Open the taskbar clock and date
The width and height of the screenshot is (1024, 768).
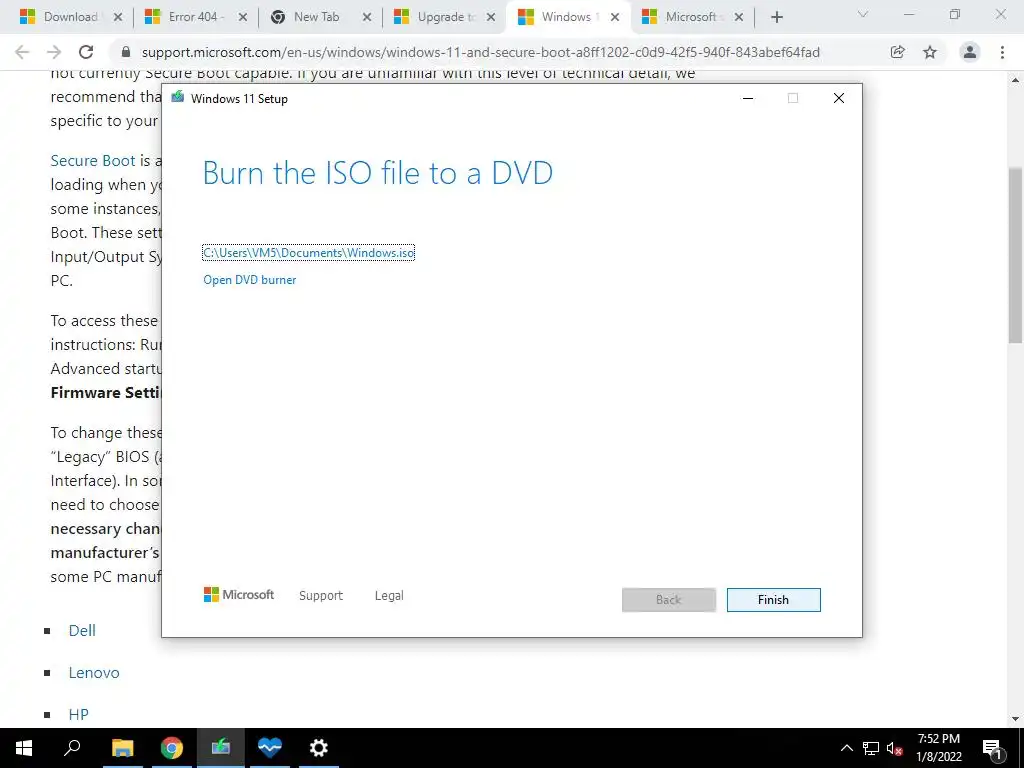938,748
